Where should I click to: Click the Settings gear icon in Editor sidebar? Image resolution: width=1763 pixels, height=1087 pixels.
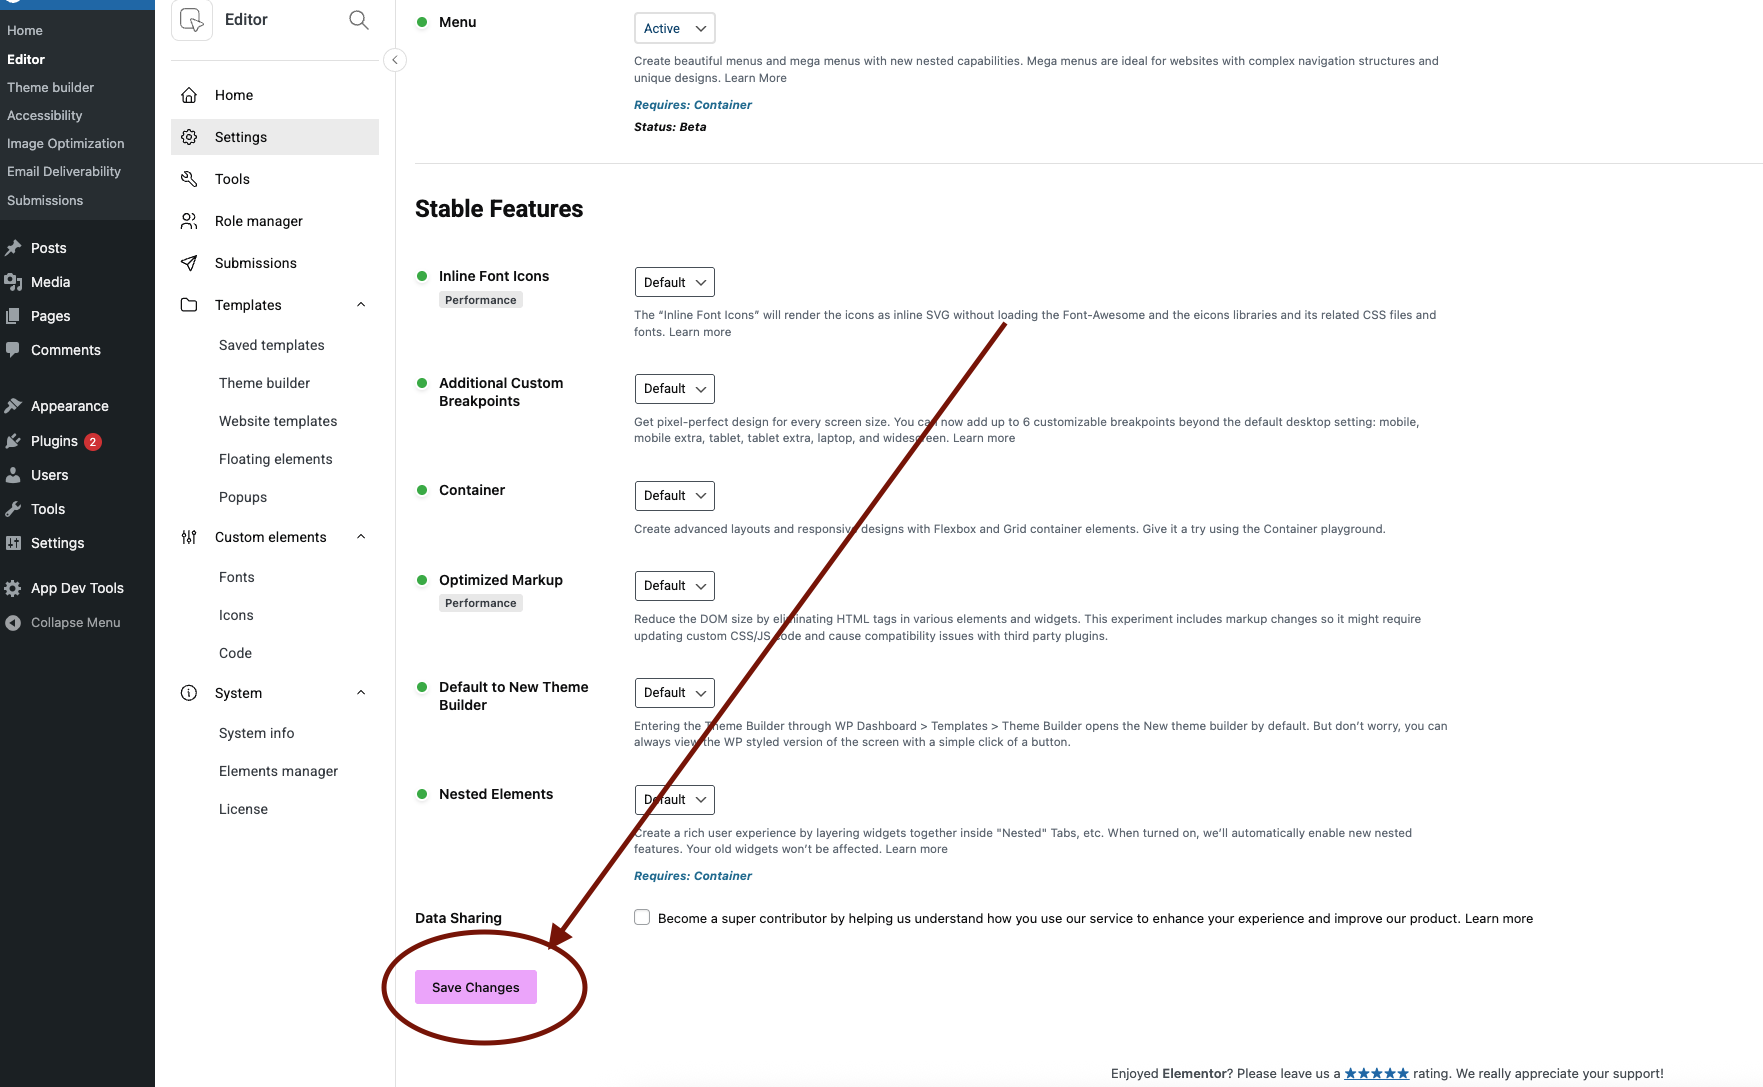[189, 137]
